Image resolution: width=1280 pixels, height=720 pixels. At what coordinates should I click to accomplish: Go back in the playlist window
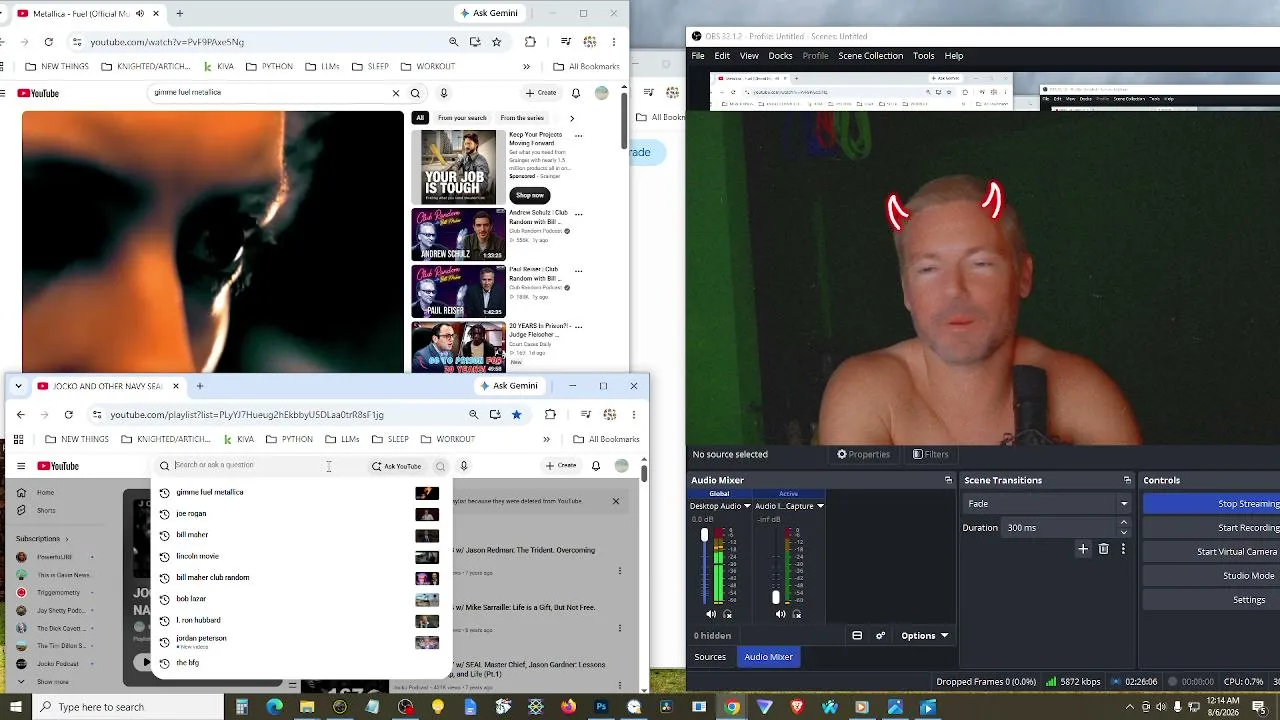click(20, 414)
